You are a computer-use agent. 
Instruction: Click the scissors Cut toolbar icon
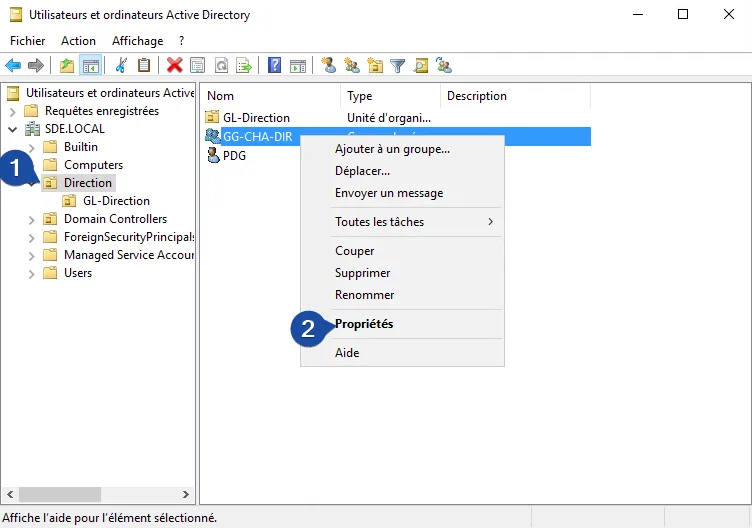[x=121, y=66]
